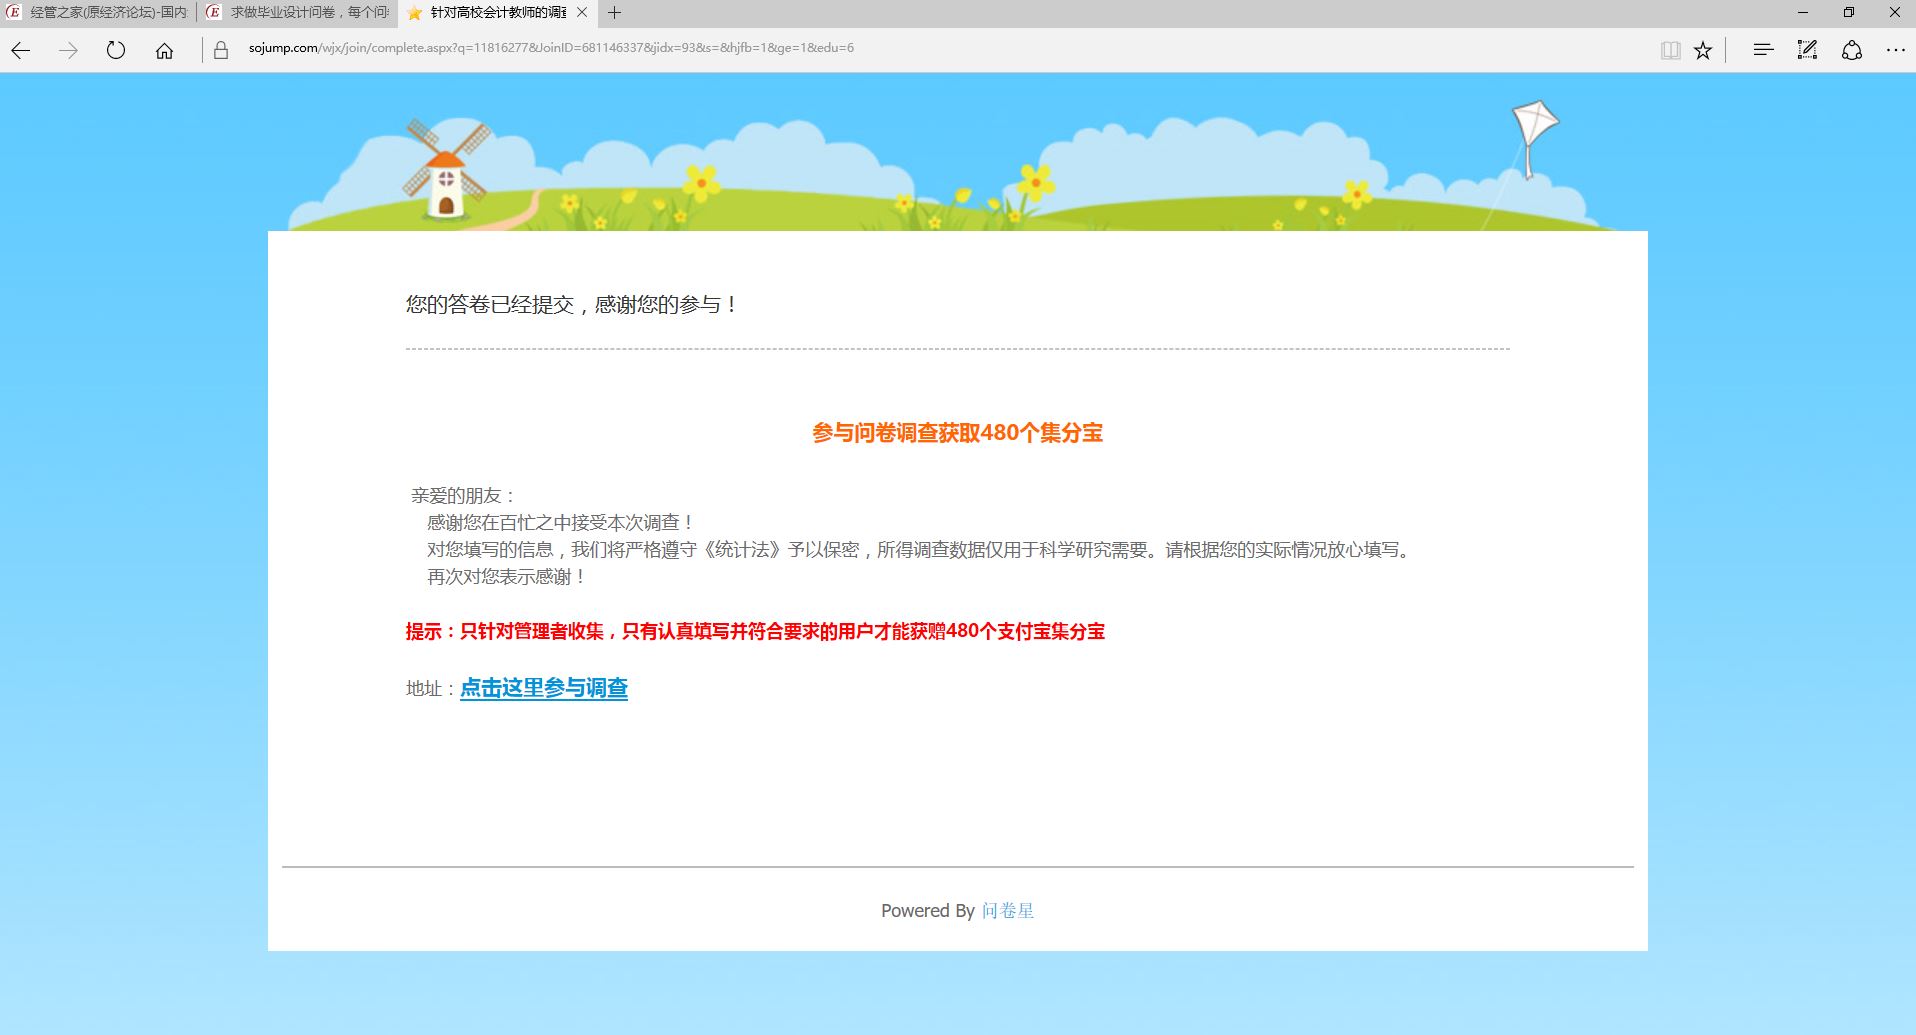The image size is (1916, 1035).
Task: Make a web note with the pen icon
Action: [1807, 50]
